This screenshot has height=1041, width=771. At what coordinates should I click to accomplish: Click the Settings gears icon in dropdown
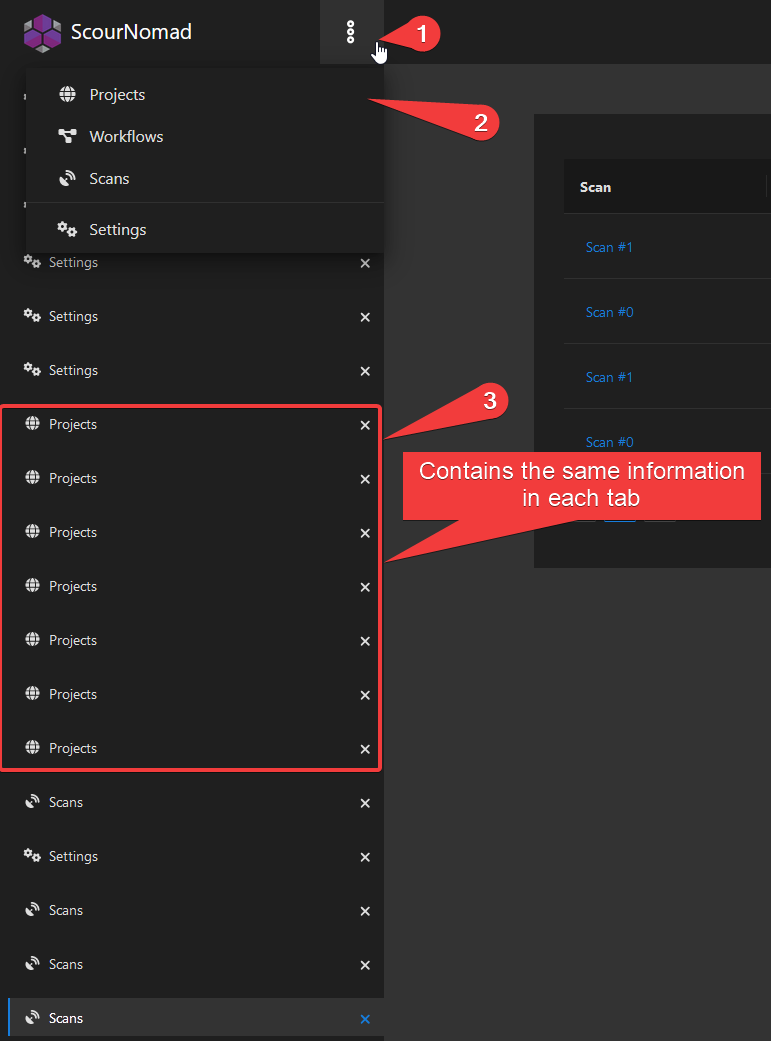point(67,229)
